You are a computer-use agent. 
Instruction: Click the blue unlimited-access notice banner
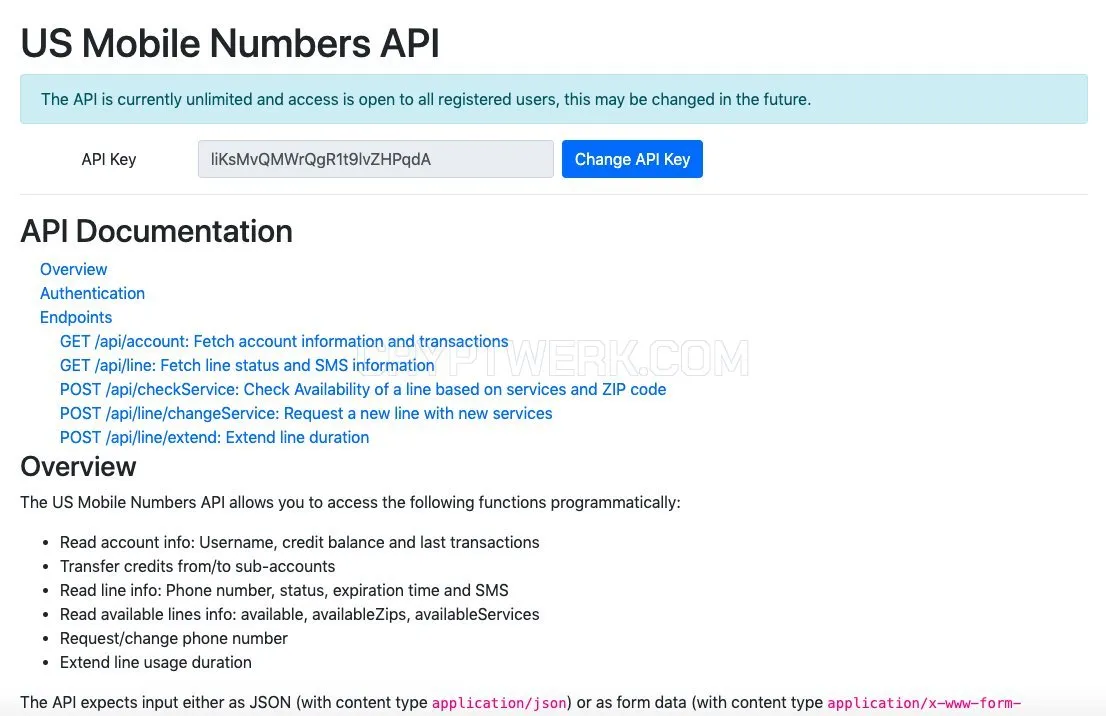[x=554, y=99]
